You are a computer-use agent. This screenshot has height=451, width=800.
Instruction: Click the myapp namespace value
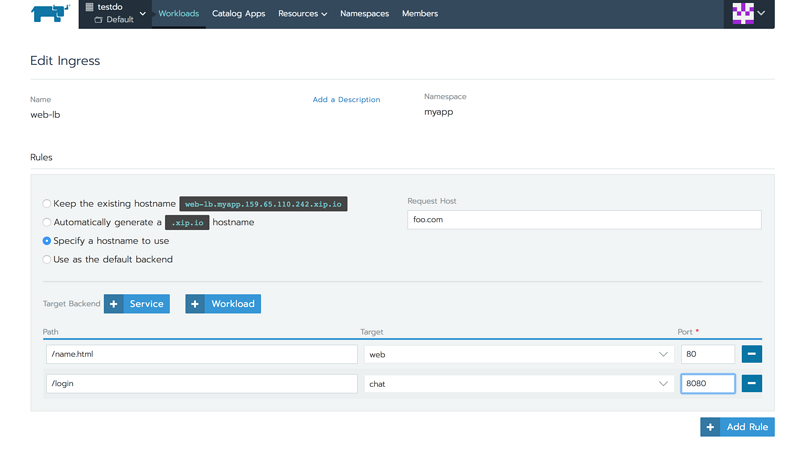click(x=439, y=112)
